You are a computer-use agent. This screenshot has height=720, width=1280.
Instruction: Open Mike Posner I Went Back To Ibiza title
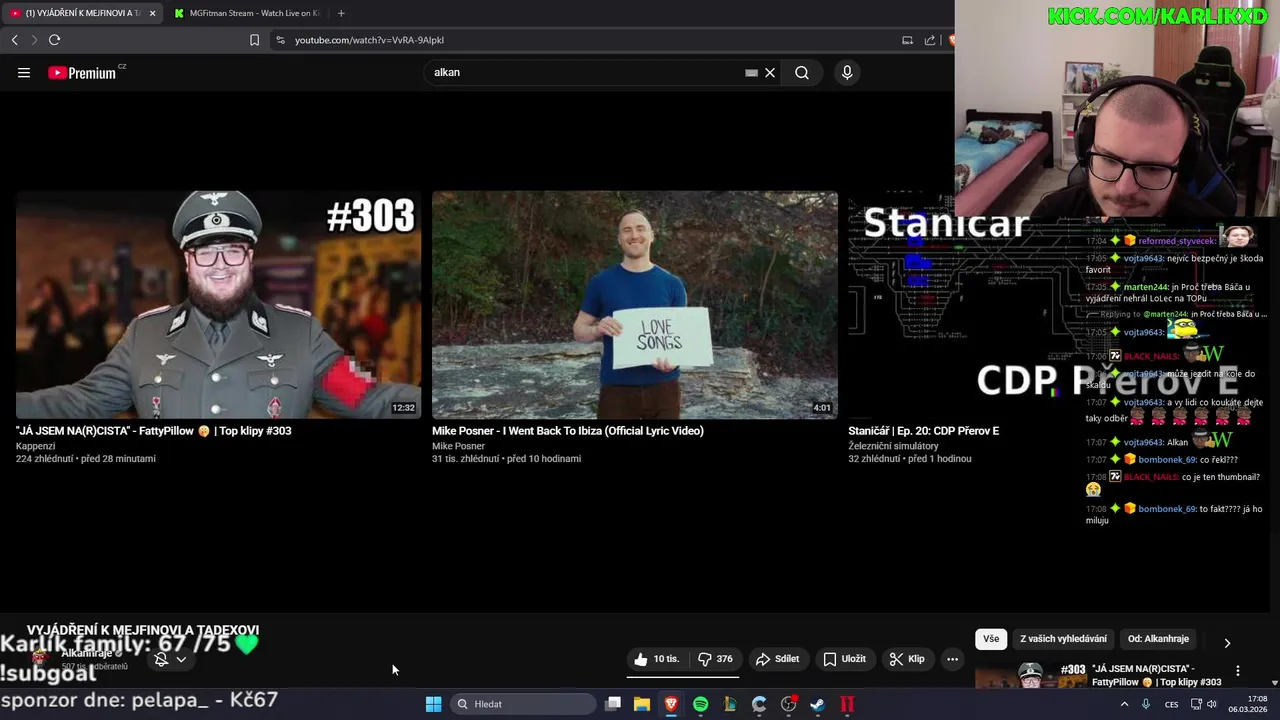point(567,431)
